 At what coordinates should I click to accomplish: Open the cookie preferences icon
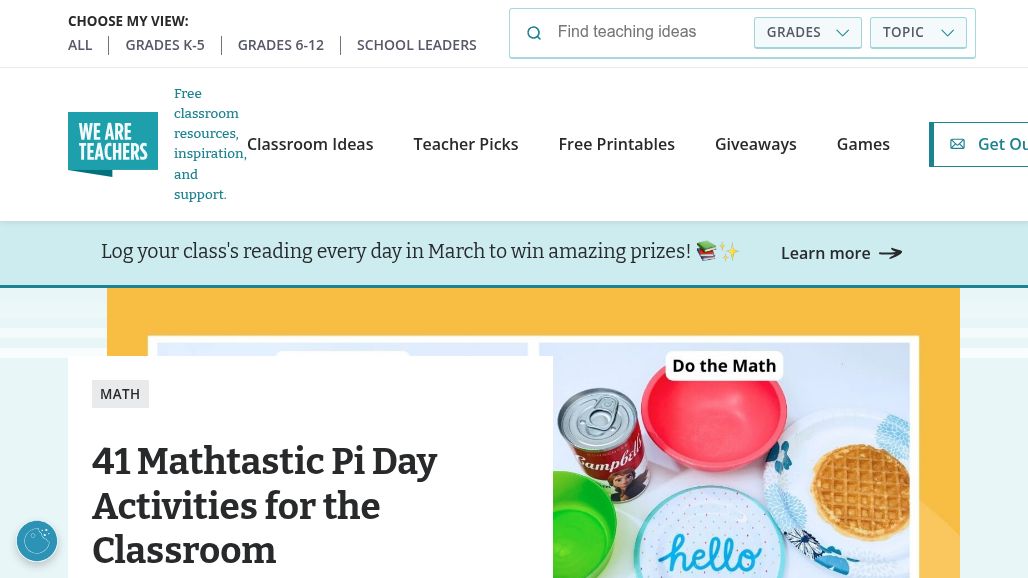tap(37, 541)
